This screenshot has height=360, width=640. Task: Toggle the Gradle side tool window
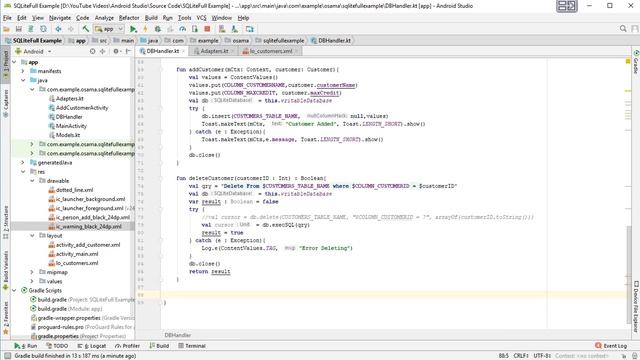636,62
